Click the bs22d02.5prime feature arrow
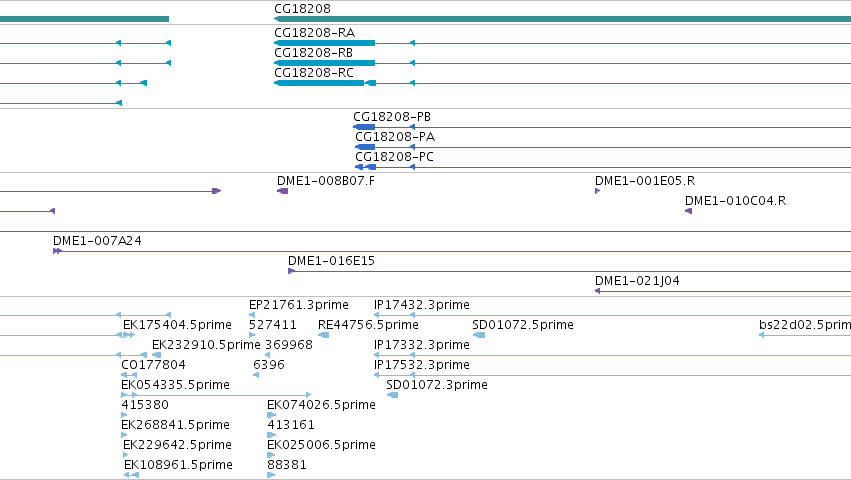This screenshot has width=851, height=480. coord(761,335)
